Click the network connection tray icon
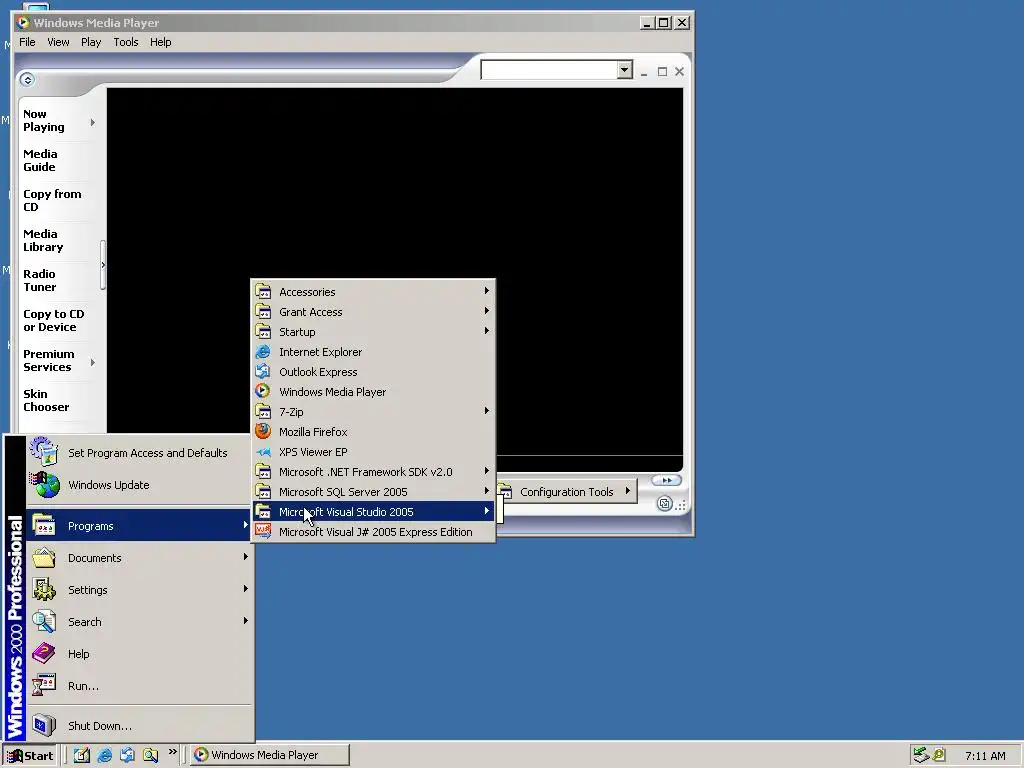 click(x=921, y=755)
